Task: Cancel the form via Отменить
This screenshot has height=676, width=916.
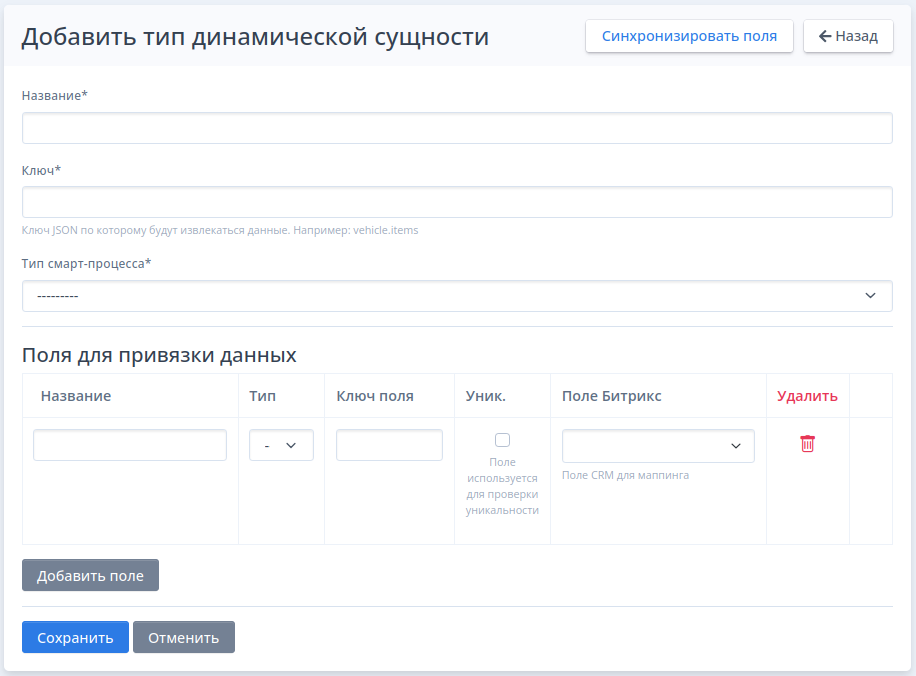Action: [x=184, y=637]
